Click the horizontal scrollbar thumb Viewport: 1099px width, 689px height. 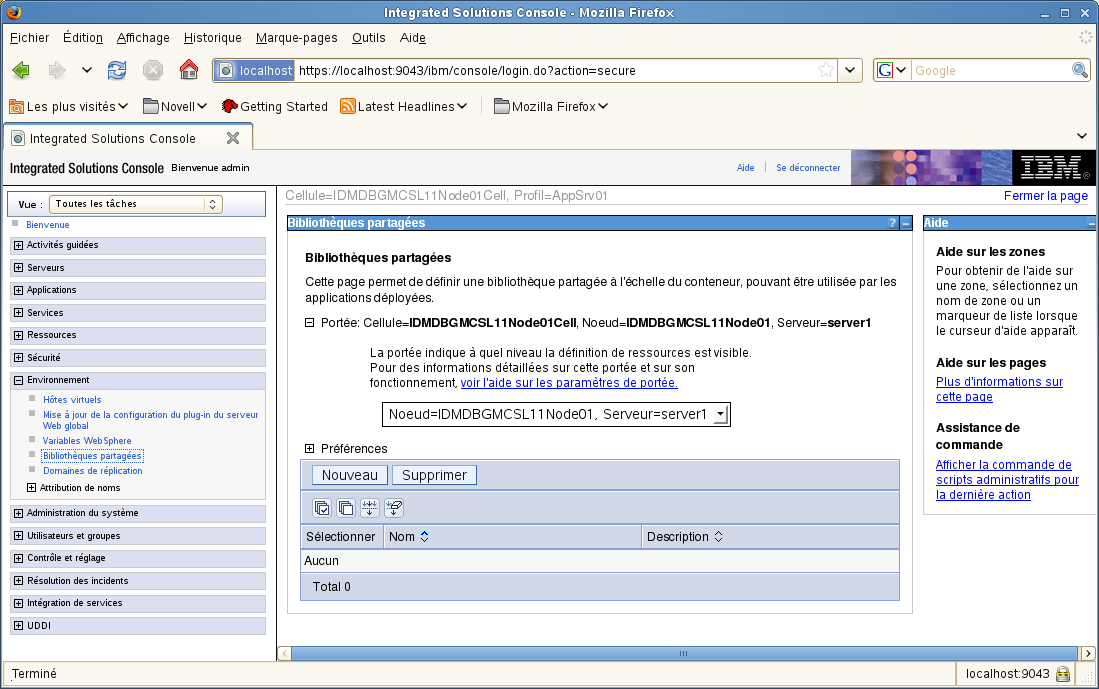(x=683, y=653)
